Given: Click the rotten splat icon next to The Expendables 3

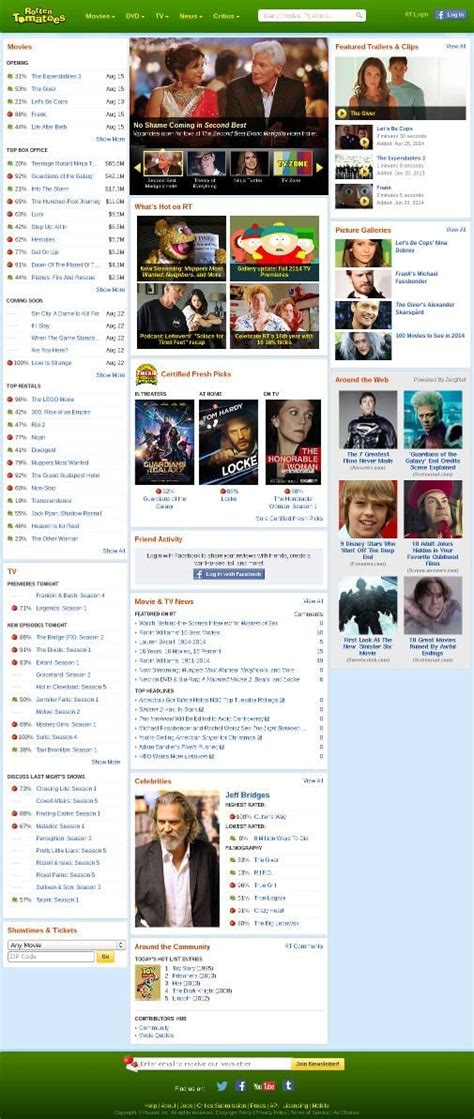Looking at the screenshot, I should (10, 76).
